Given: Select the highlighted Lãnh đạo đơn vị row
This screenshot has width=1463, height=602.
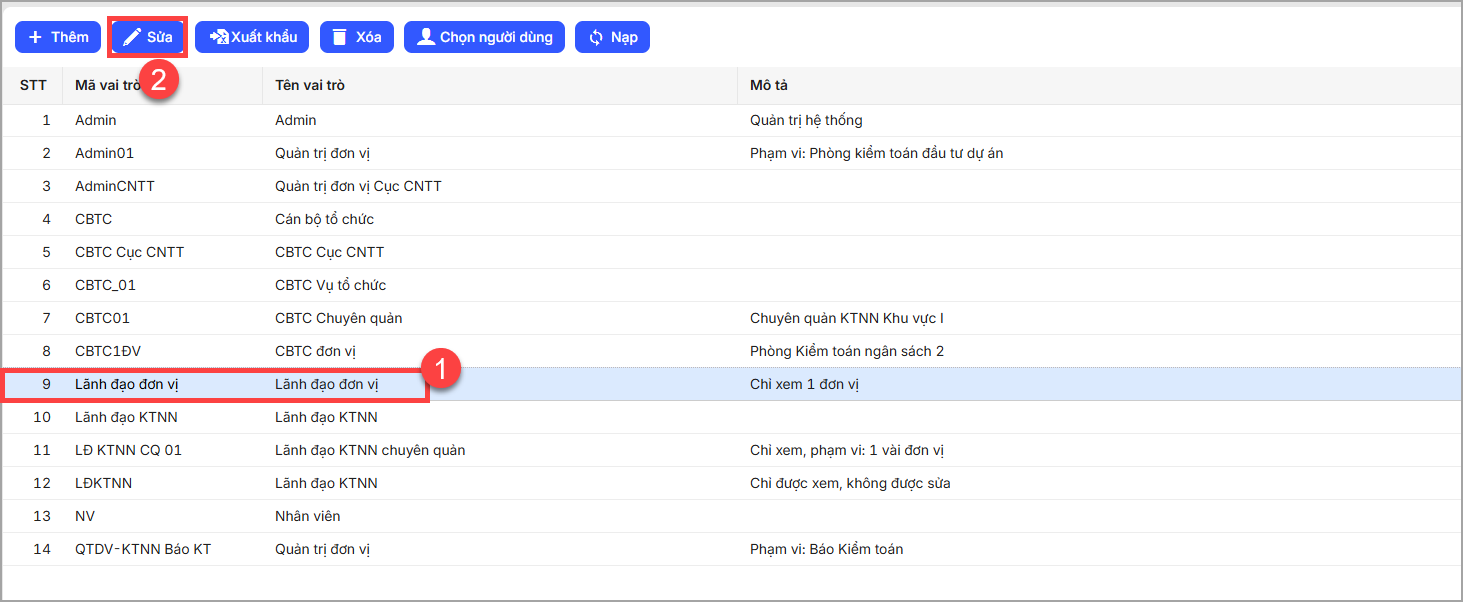Looking at the screenshot, I should (x=127, y=384).
